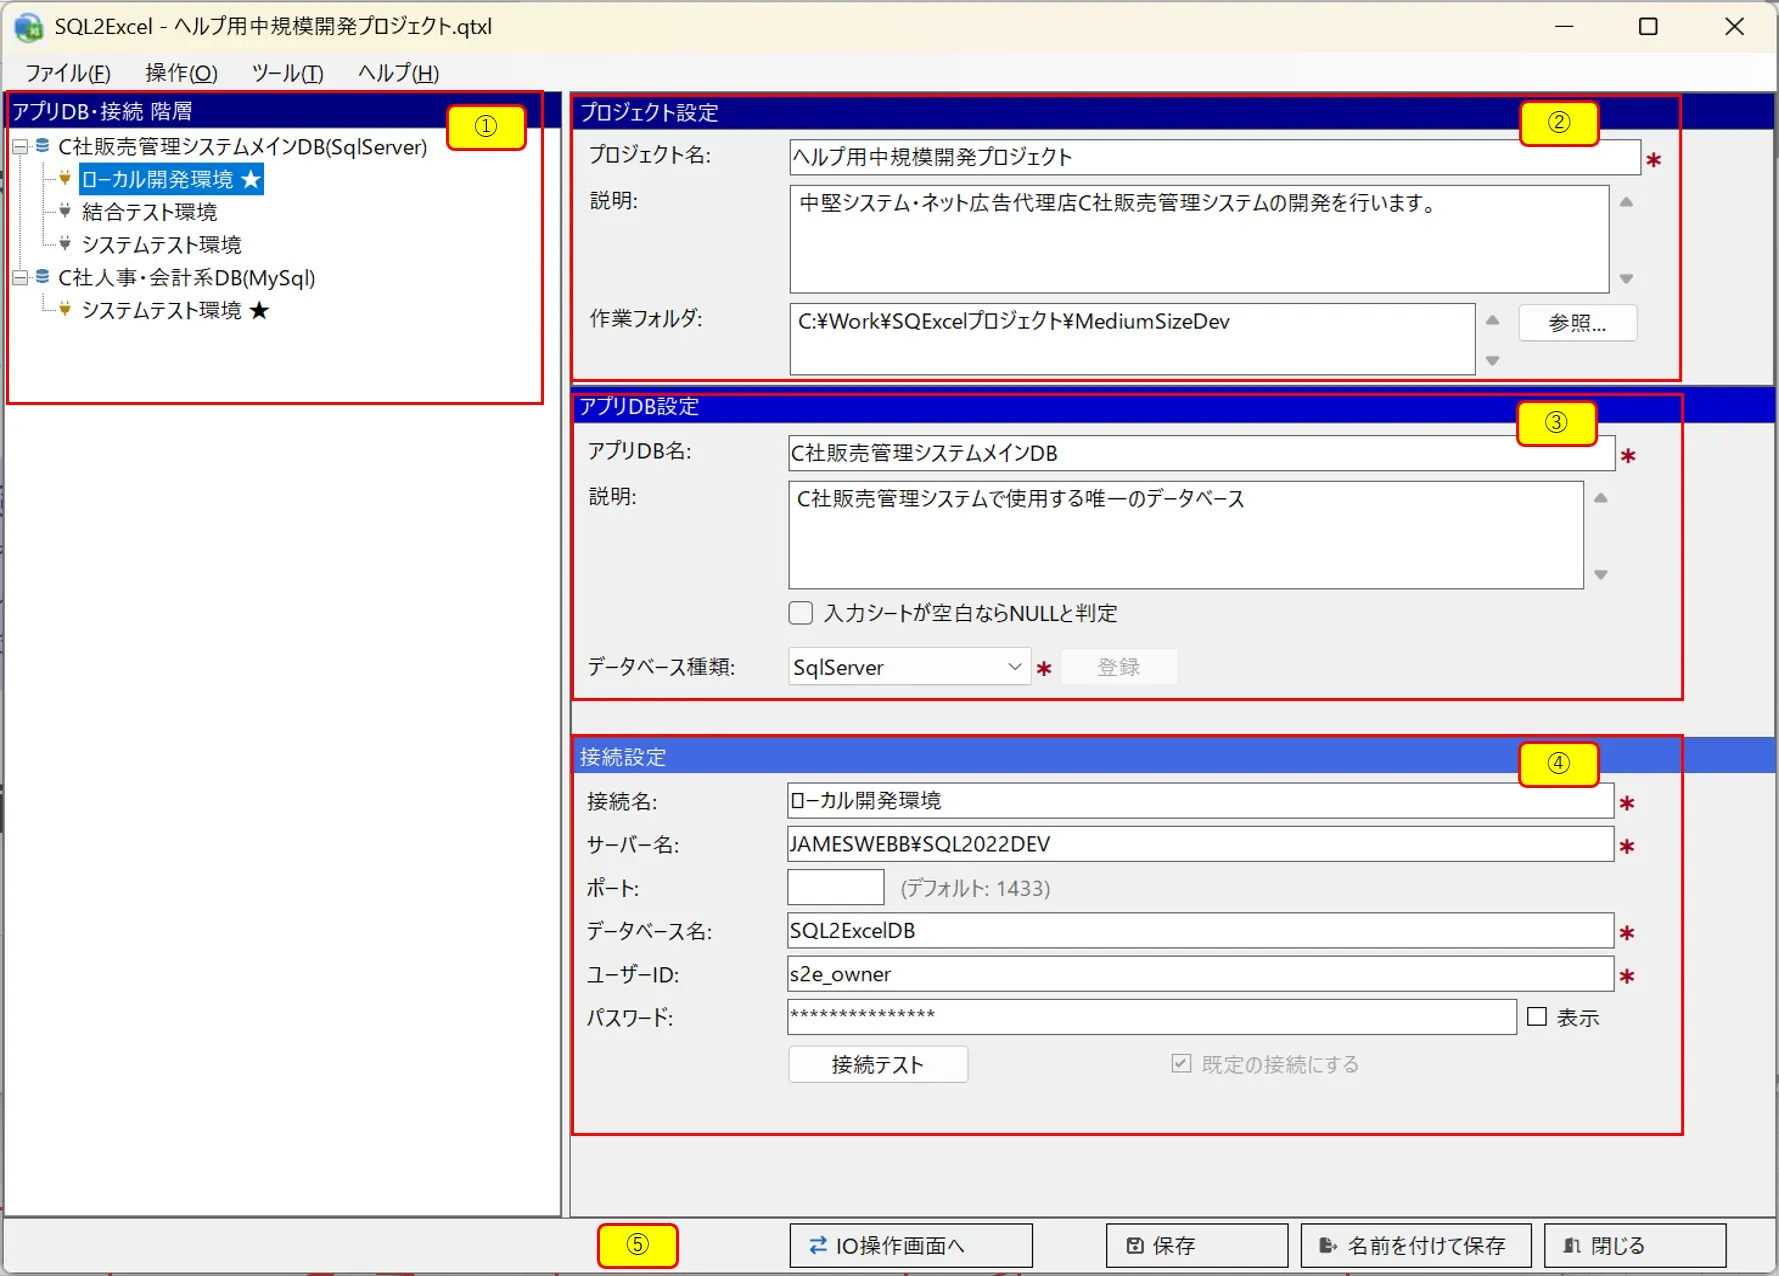Click the データベース名 input field
This screenshot has height=1276, width=1779.
[x=1200, y=930]
